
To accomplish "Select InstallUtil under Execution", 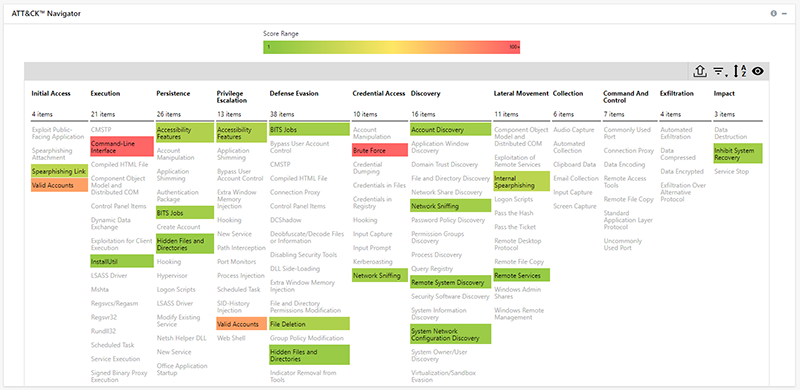I will click(122, 261).
